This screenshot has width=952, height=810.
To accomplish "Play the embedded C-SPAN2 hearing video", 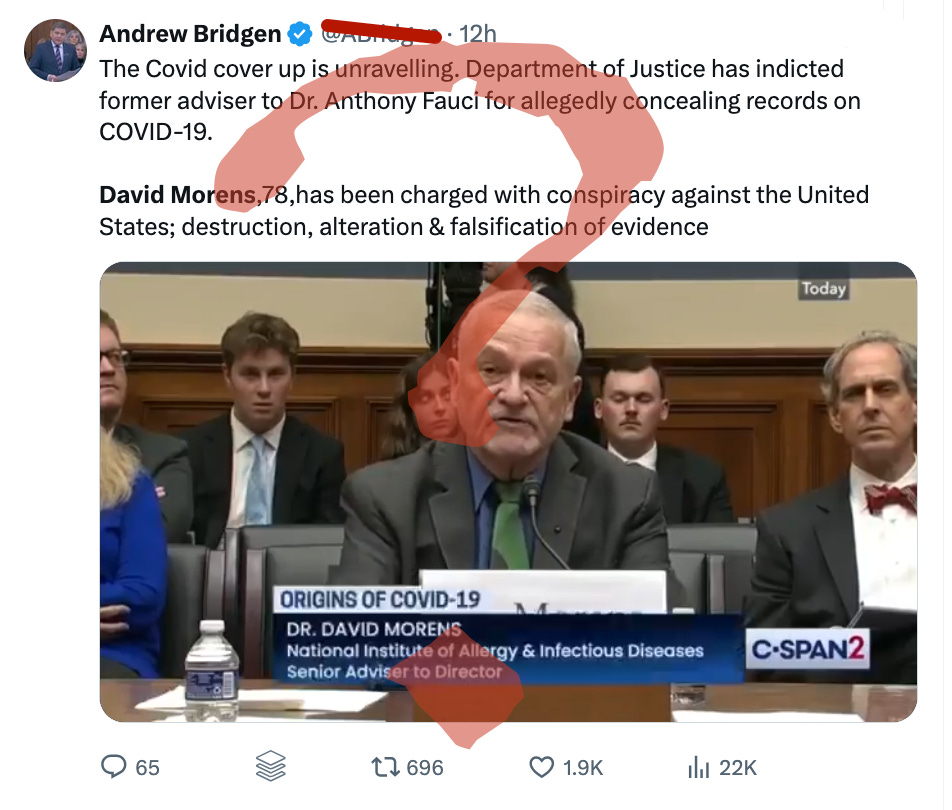I will click(508, 492).
